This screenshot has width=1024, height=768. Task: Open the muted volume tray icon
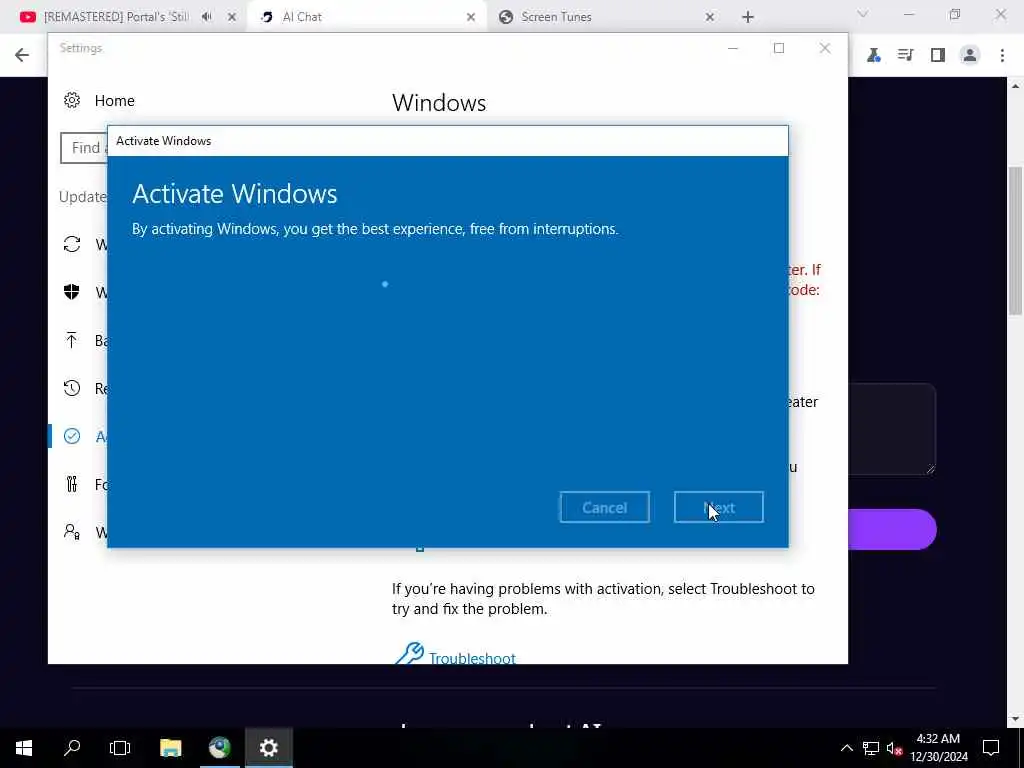[x=894, y=748]
